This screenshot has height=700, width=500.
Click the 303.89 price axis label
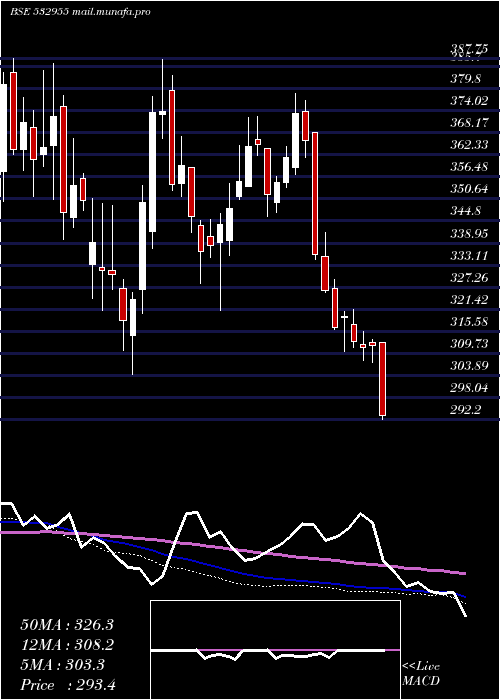click(469, 366)
